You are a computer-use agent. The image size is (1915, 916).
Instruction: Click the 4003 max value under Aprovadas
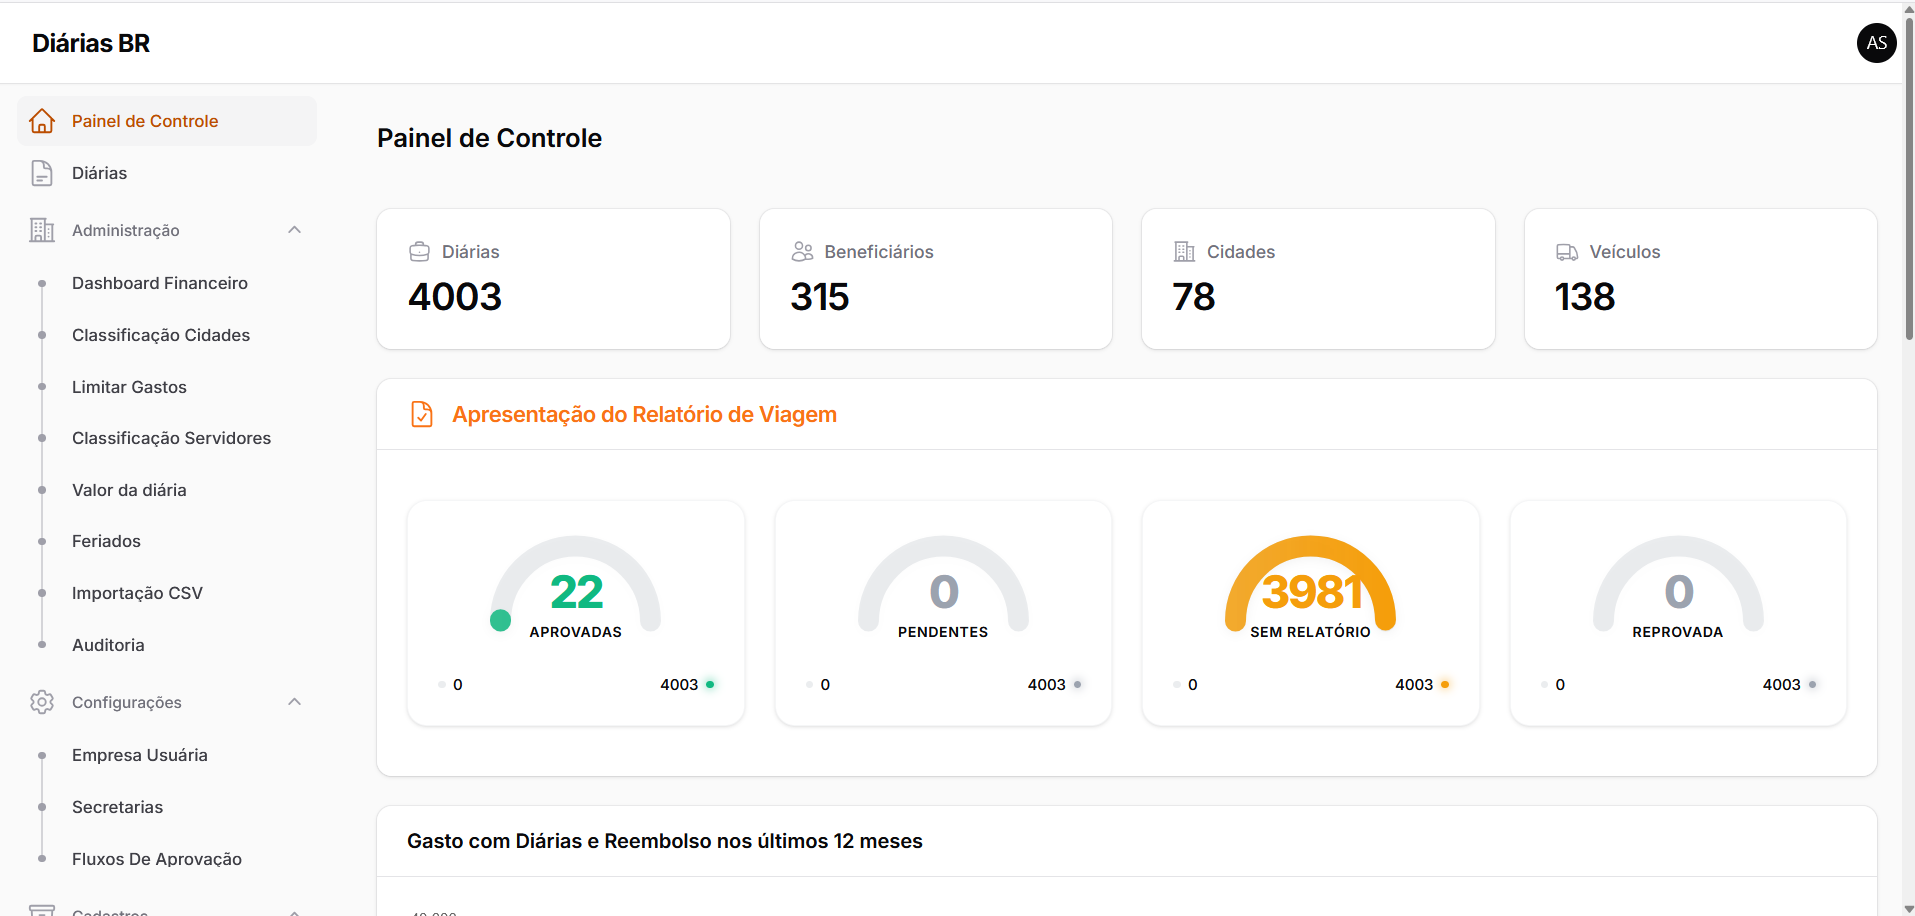(679, 685)
